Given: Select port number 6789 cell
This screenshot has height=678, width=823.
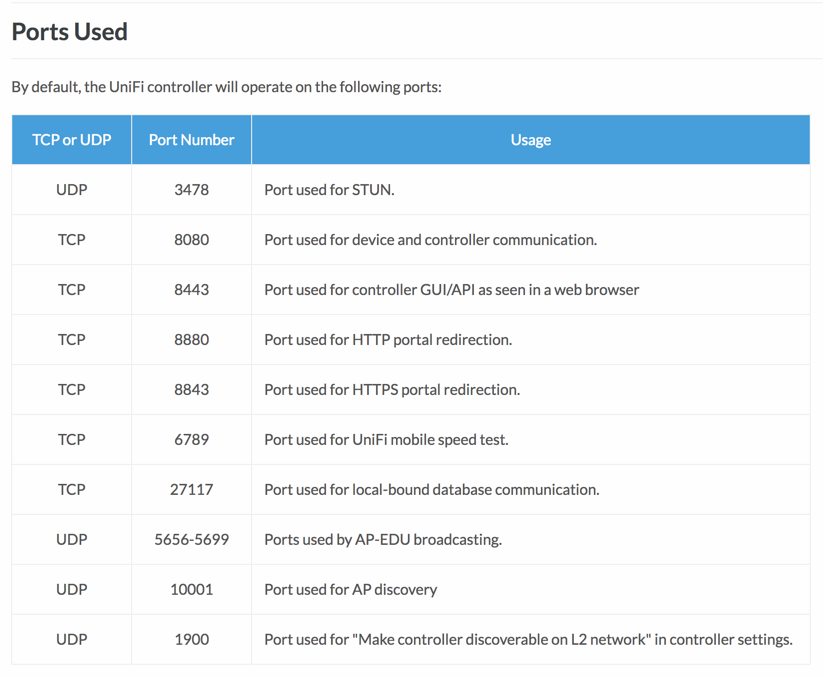Looking at the screenshot, I should pyautogui.click(x=192, y=439).
